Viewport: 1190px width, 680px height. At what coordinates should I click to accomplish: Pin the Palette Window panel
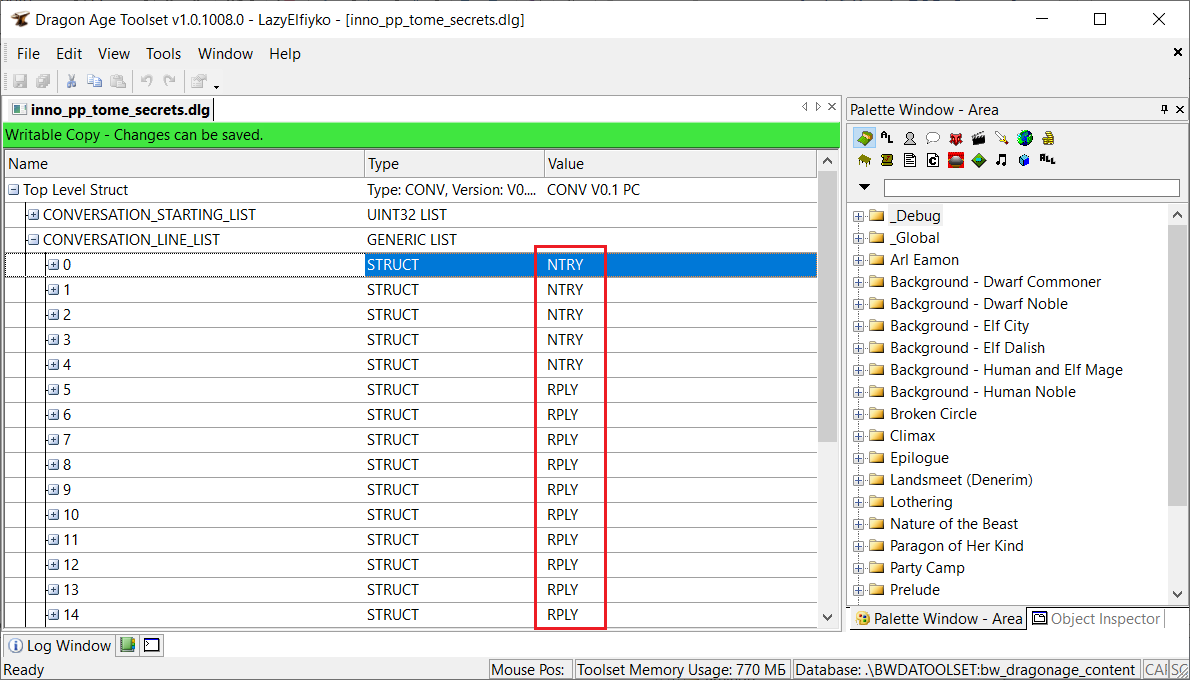(1165, 109)
